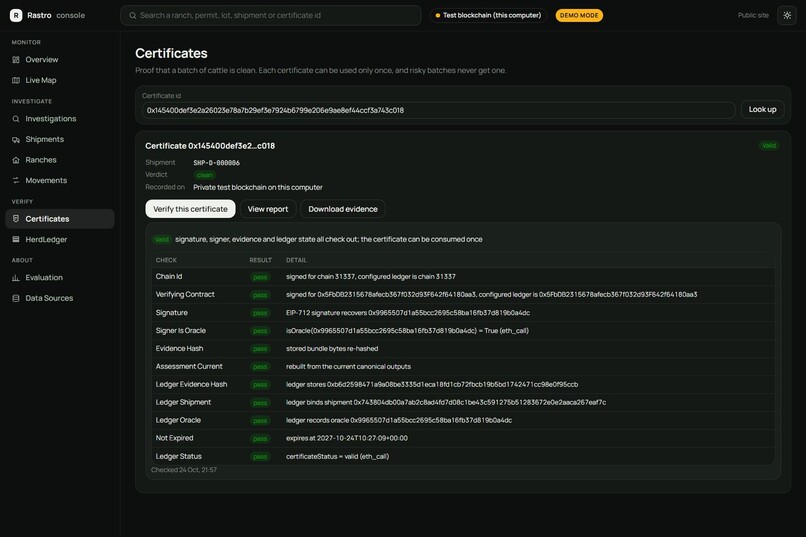This screenshot has height=537, width=806.
Task: Click 'Checked 24 Oct, 21:57' timestamp
Action: (184, 470)
